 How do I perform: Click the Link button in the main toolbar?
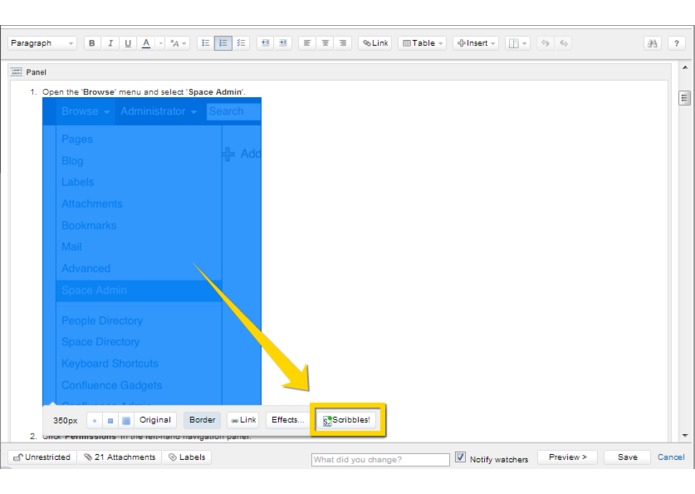(x=375, y=43)
